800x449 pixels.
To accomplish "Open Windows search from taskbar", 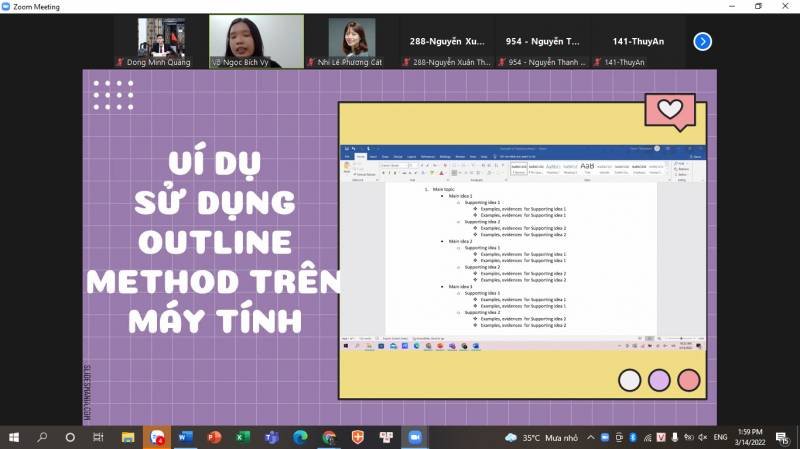I will point(42,437).
